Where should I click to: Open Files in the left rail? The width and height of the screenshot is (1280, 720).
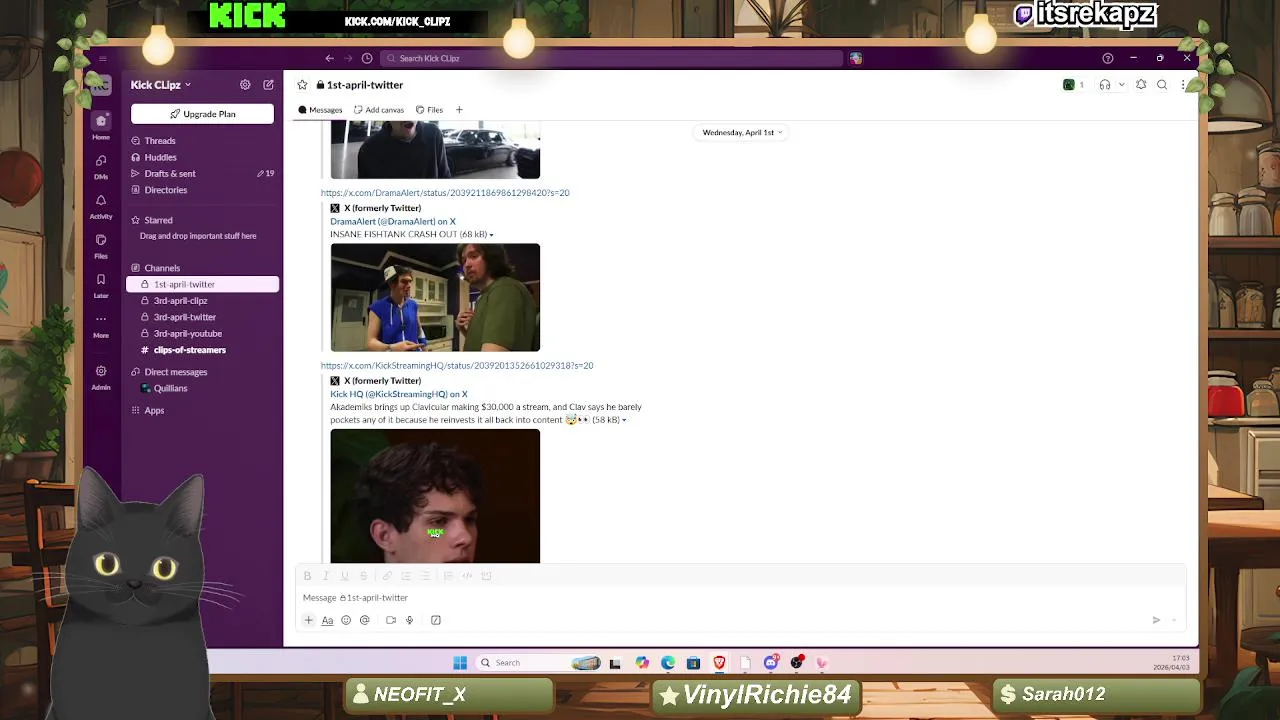click(101, 246)
